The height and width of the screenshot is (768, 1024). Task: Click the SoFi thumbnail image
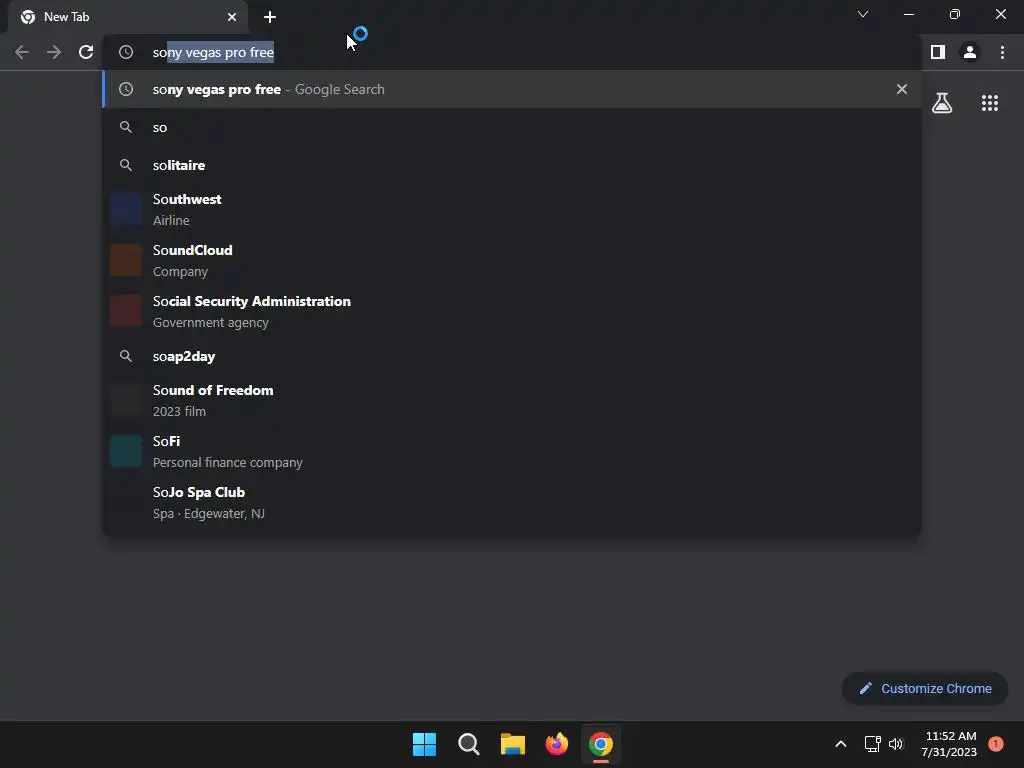pos(126,451)
